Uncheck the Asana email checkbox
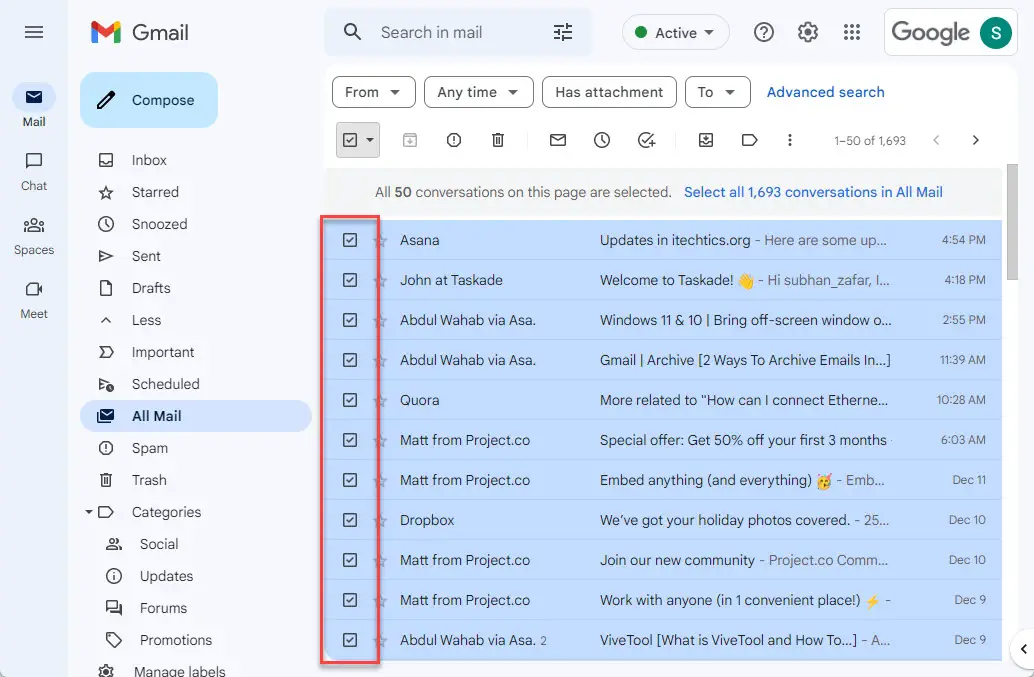The width and height of the screenshot is (1034, 677). 350,240
